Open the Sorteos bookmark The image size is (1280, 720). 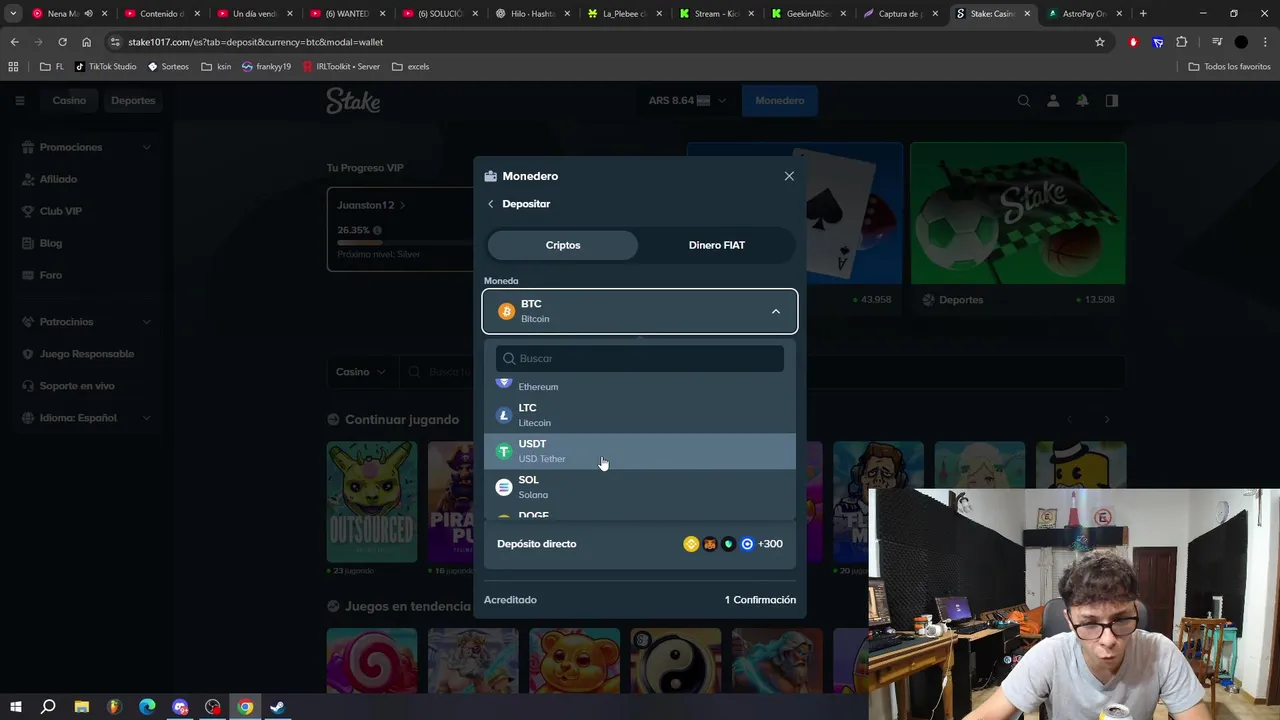168,66
